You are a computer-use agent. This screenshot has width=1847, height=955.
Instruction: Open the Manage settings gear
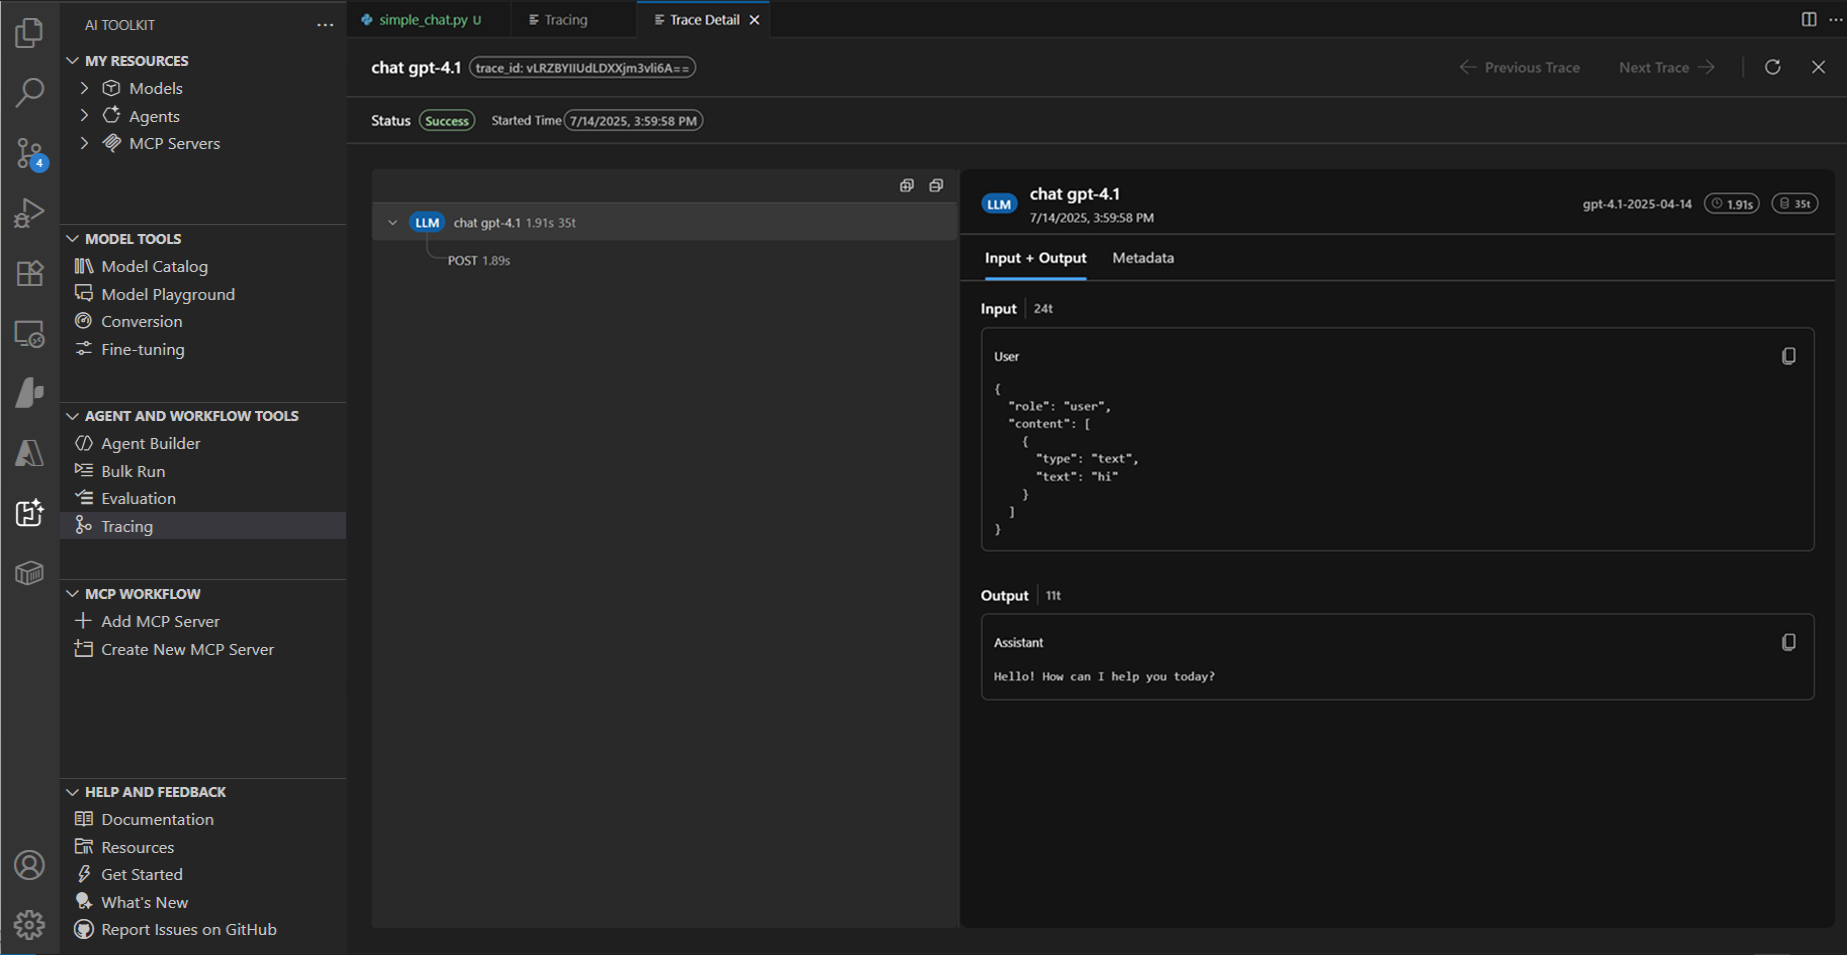click(29, 925)
